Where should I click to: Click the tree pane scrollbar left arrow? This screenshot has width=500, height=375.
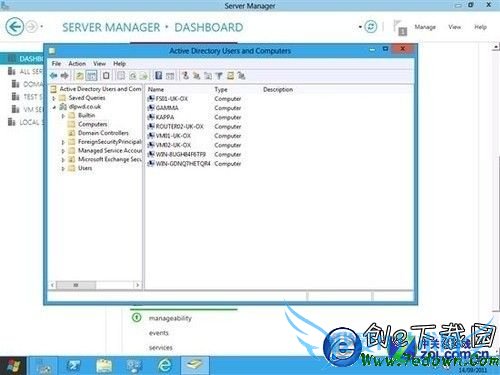52,285
